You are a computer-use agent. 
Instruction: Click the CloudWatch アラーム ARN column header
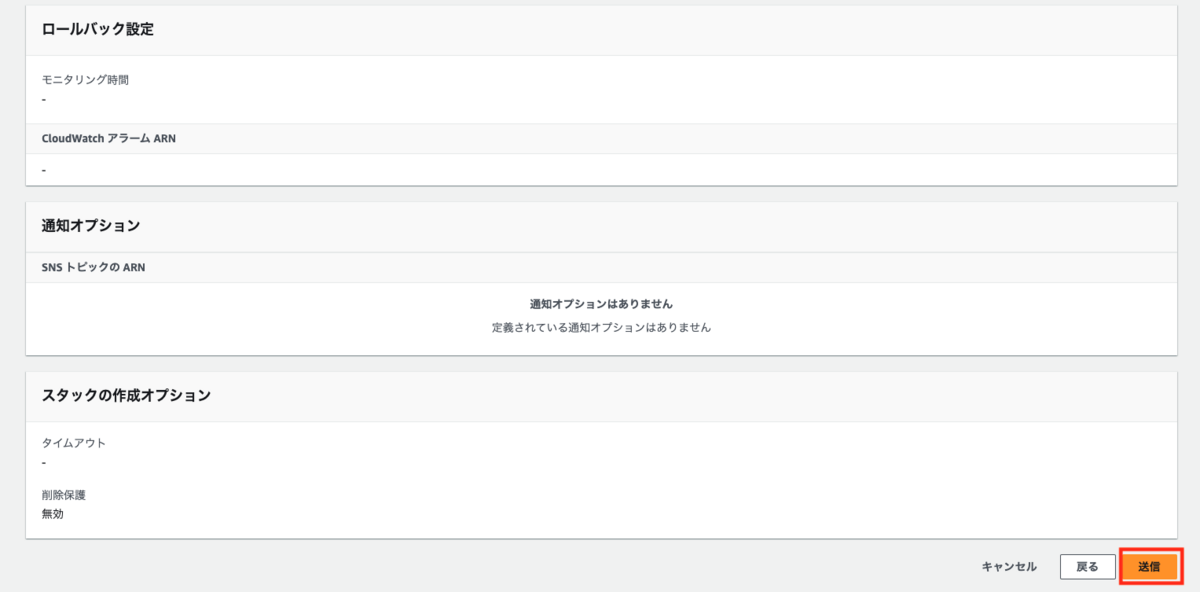point(109,138)
